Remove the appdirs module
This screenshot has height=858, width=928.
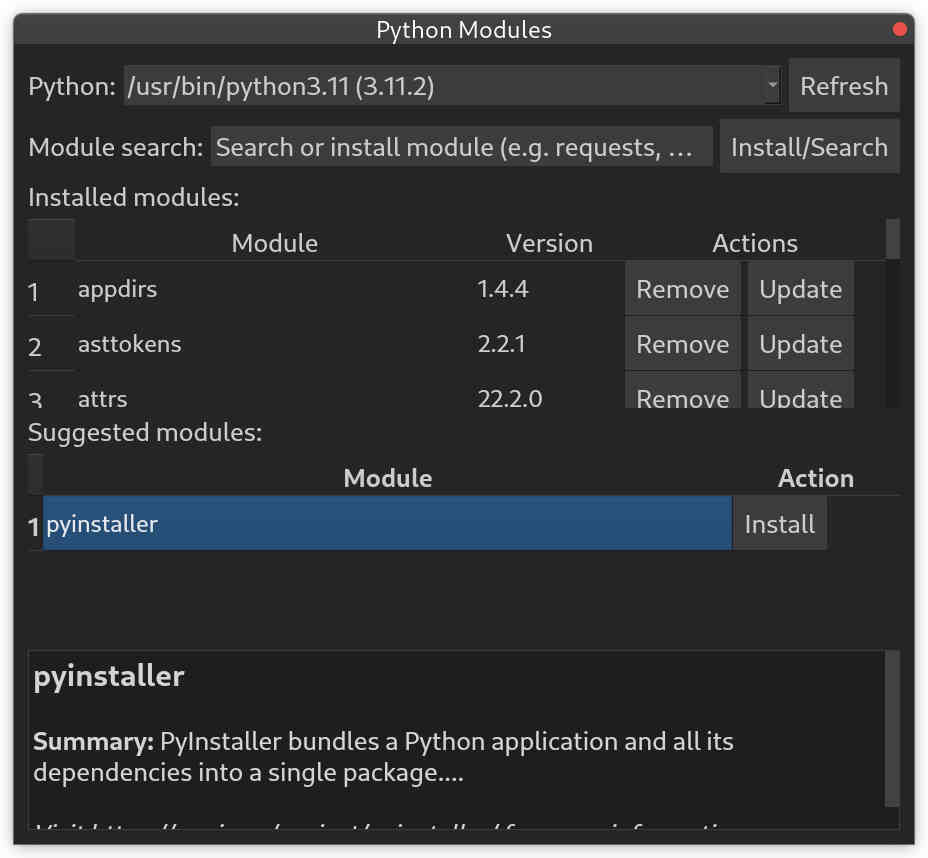pos(682,289)
